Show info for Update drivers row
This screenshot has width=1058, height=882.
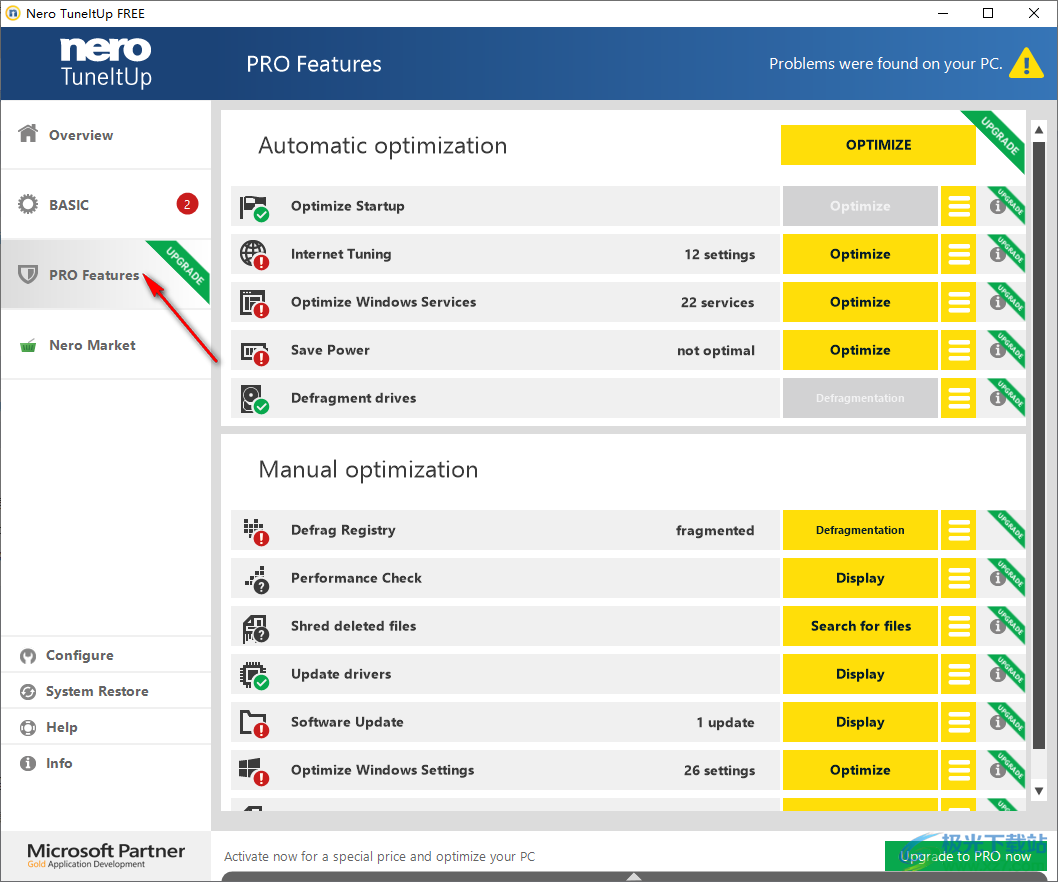997,674
